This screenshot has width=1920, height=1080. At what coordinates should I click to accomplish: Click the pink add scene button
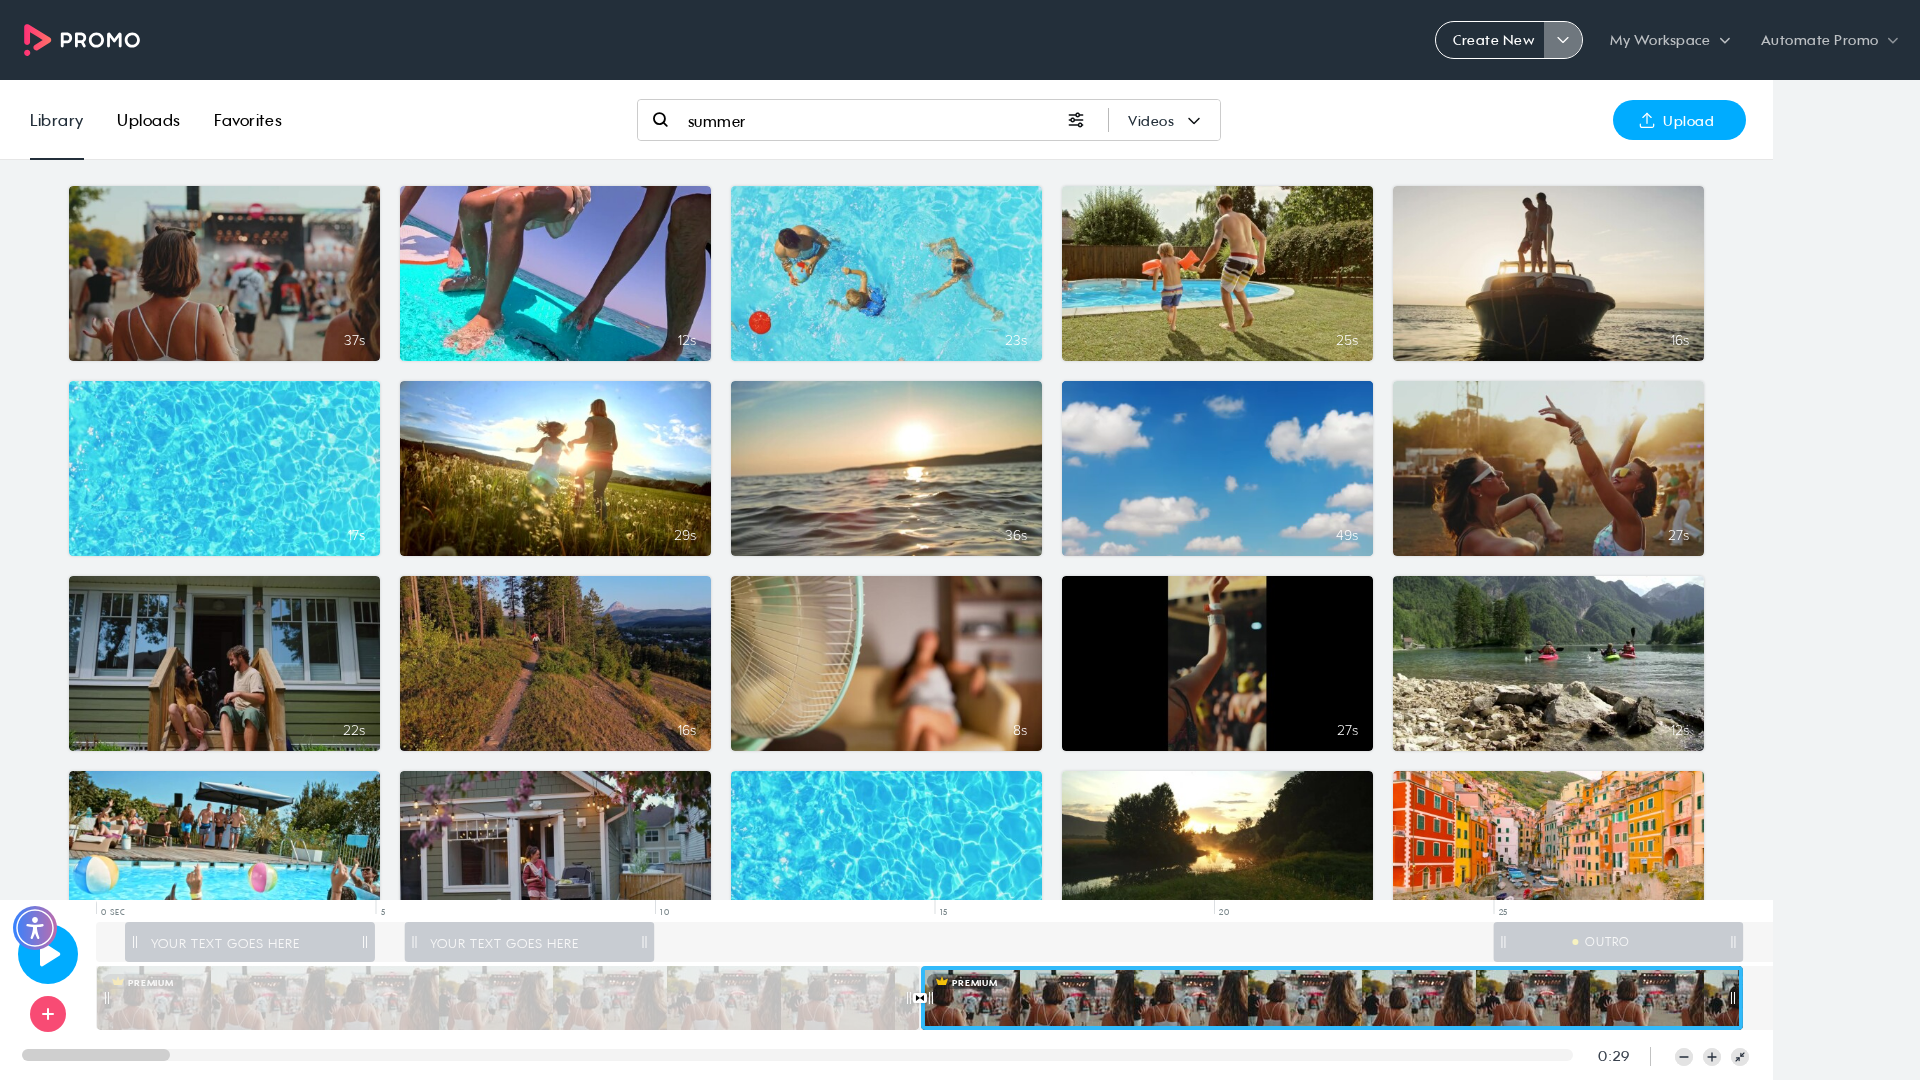[48, 1014]
